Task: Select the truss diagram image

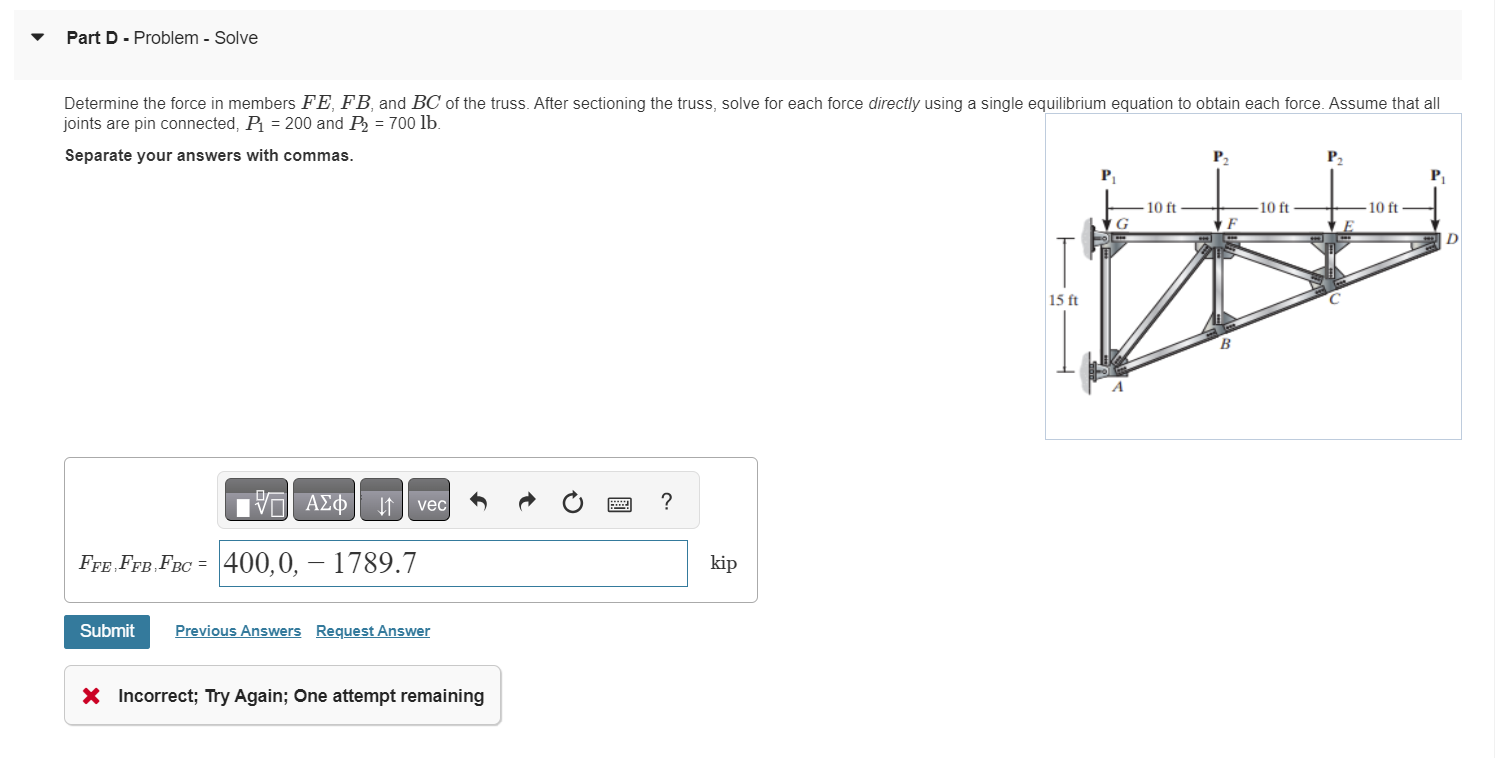Action: (x=1252, y=275)
